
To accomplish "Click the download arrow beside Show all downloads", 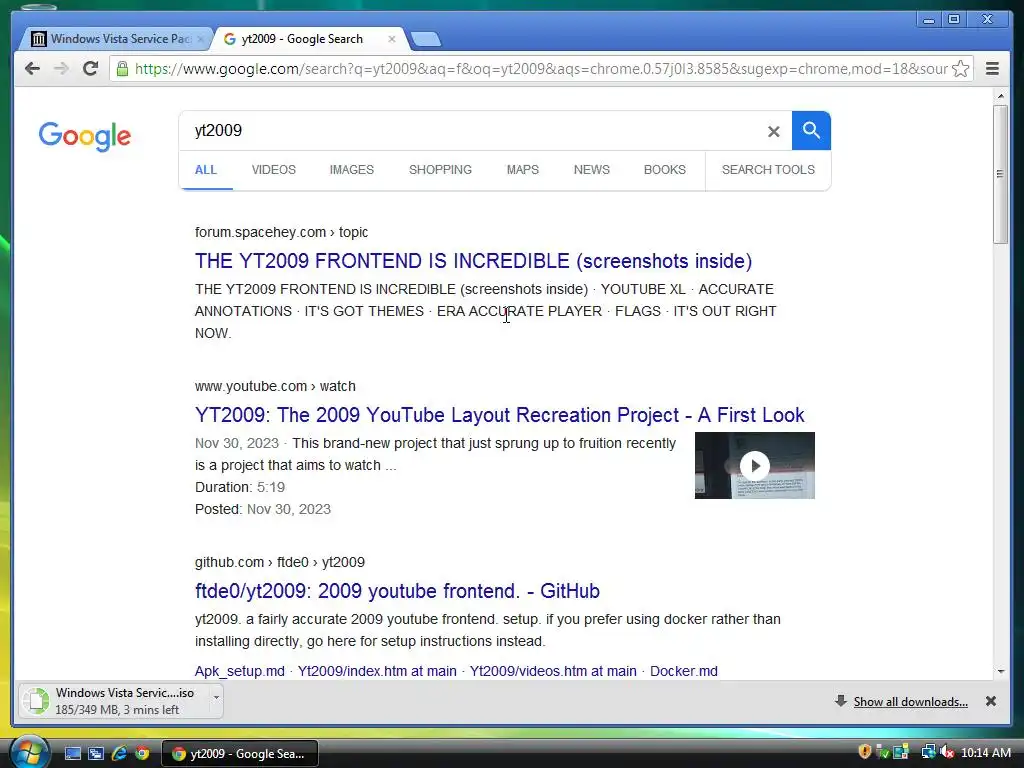I will pos(840,701).
